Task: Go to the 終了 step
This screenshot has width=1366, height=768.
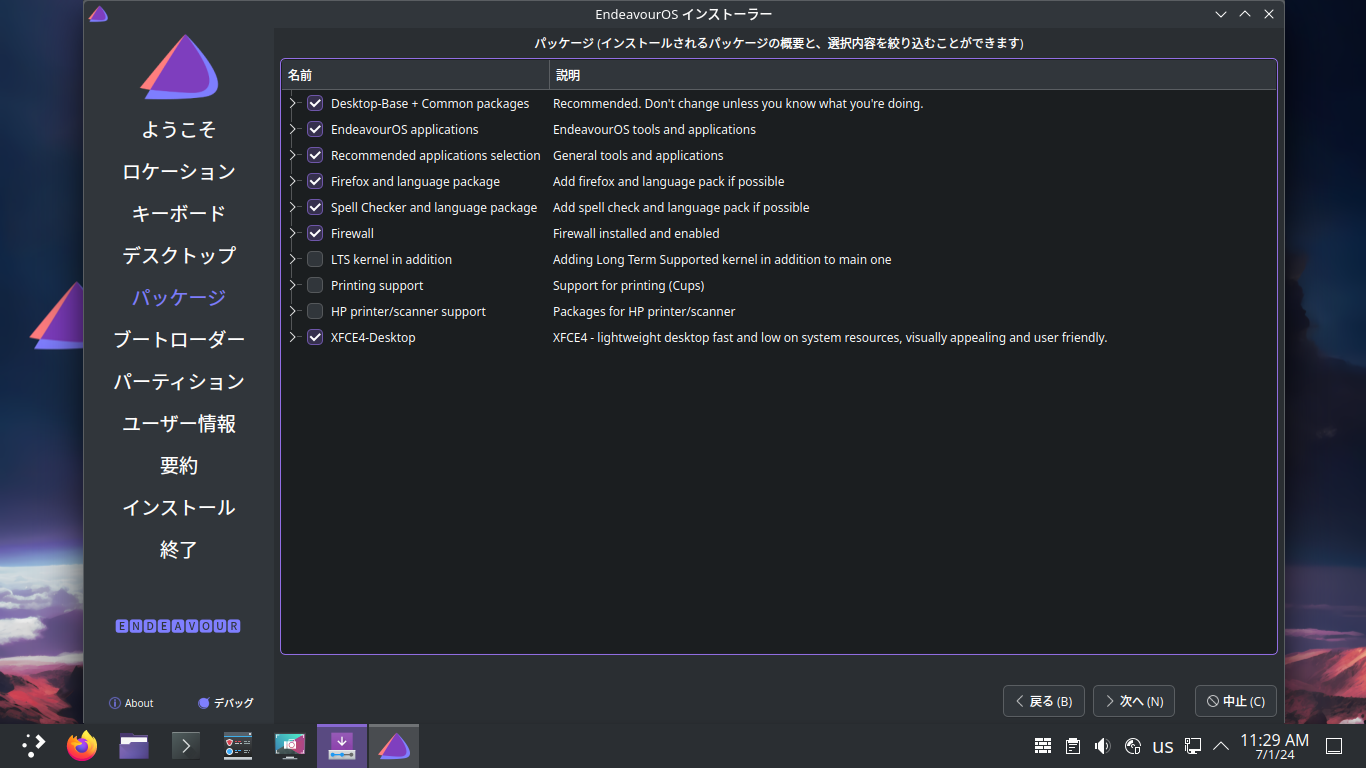Action: (179, 550)
